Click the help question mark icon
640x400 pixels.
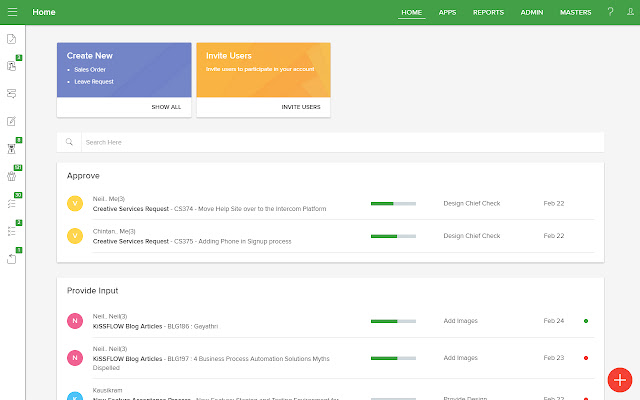[x=610, y=12]
